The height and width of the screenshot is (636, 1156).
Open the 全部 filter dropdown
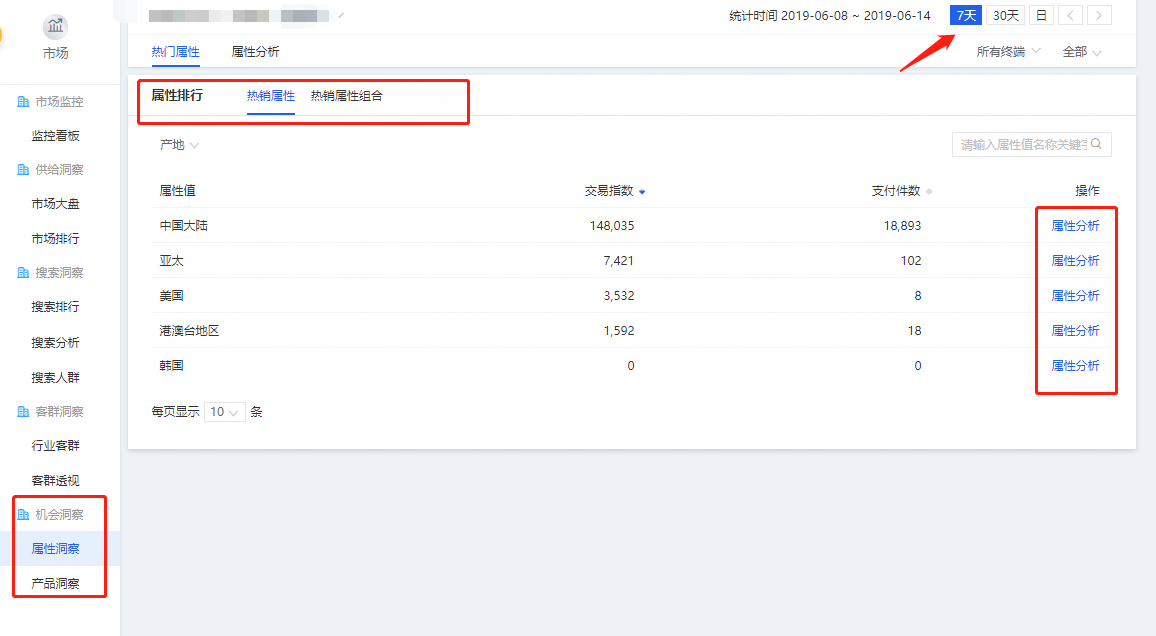(x=1082, y=52)
